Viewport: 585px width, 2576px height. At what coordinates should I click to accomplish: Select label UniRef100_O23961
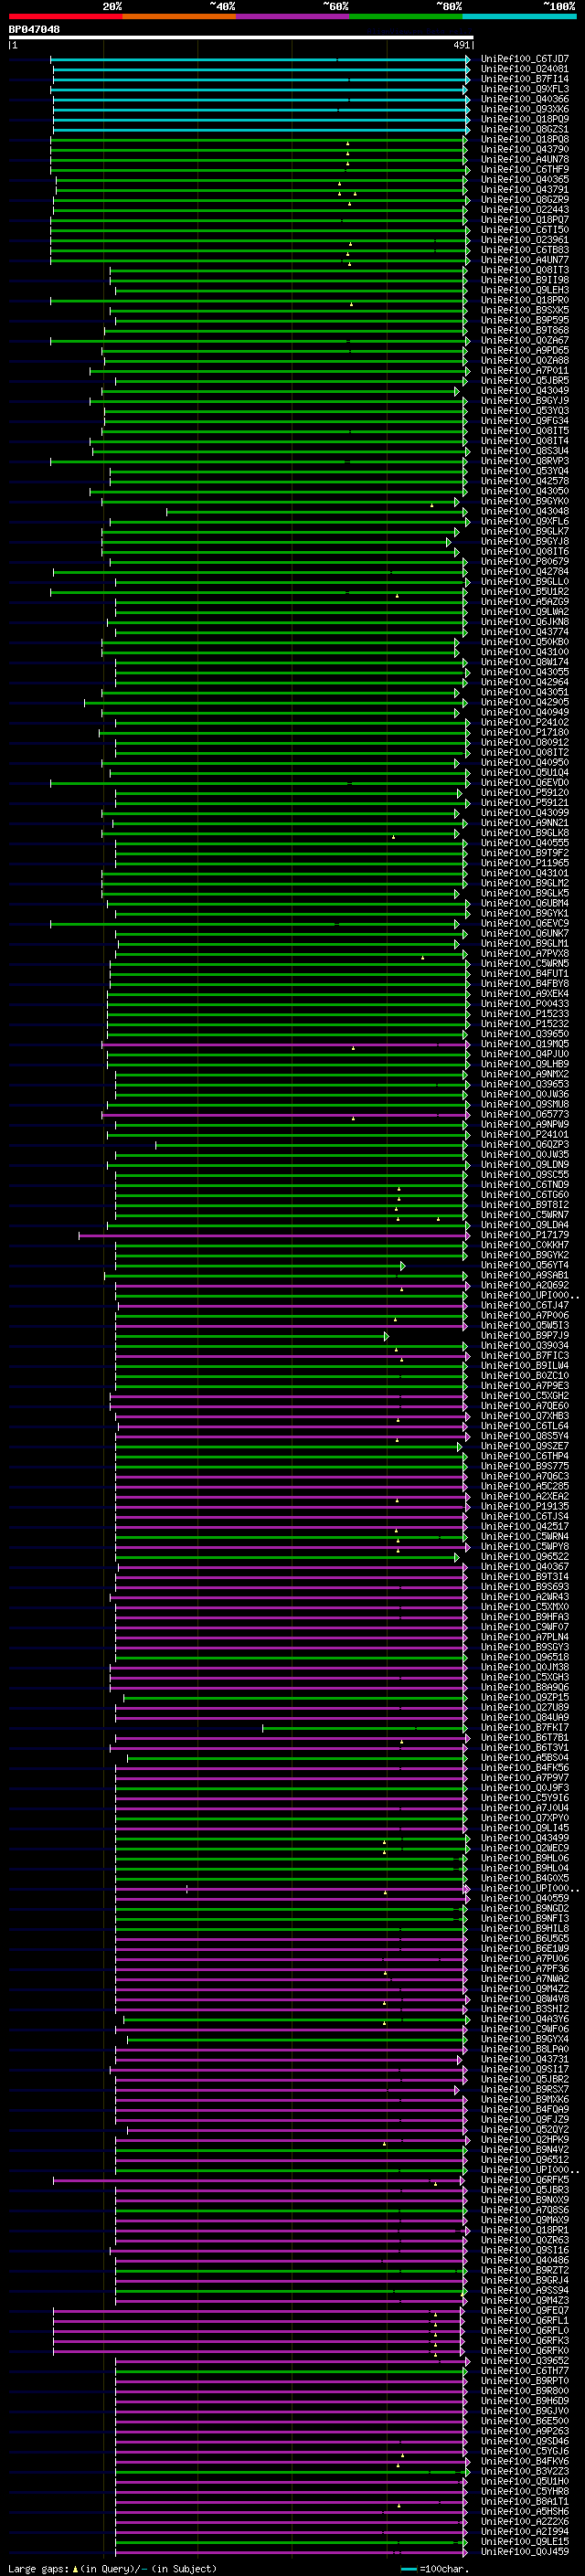pos(524,240)
